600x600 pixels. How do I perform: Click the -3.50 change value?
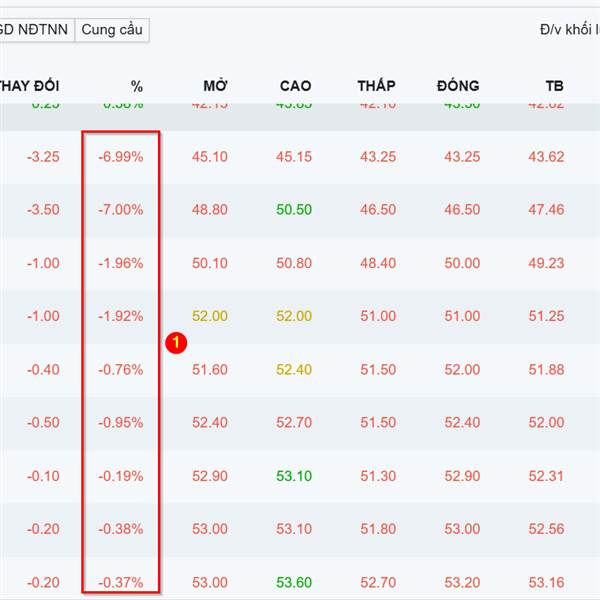pyautogui.click(x=43, y=210)
